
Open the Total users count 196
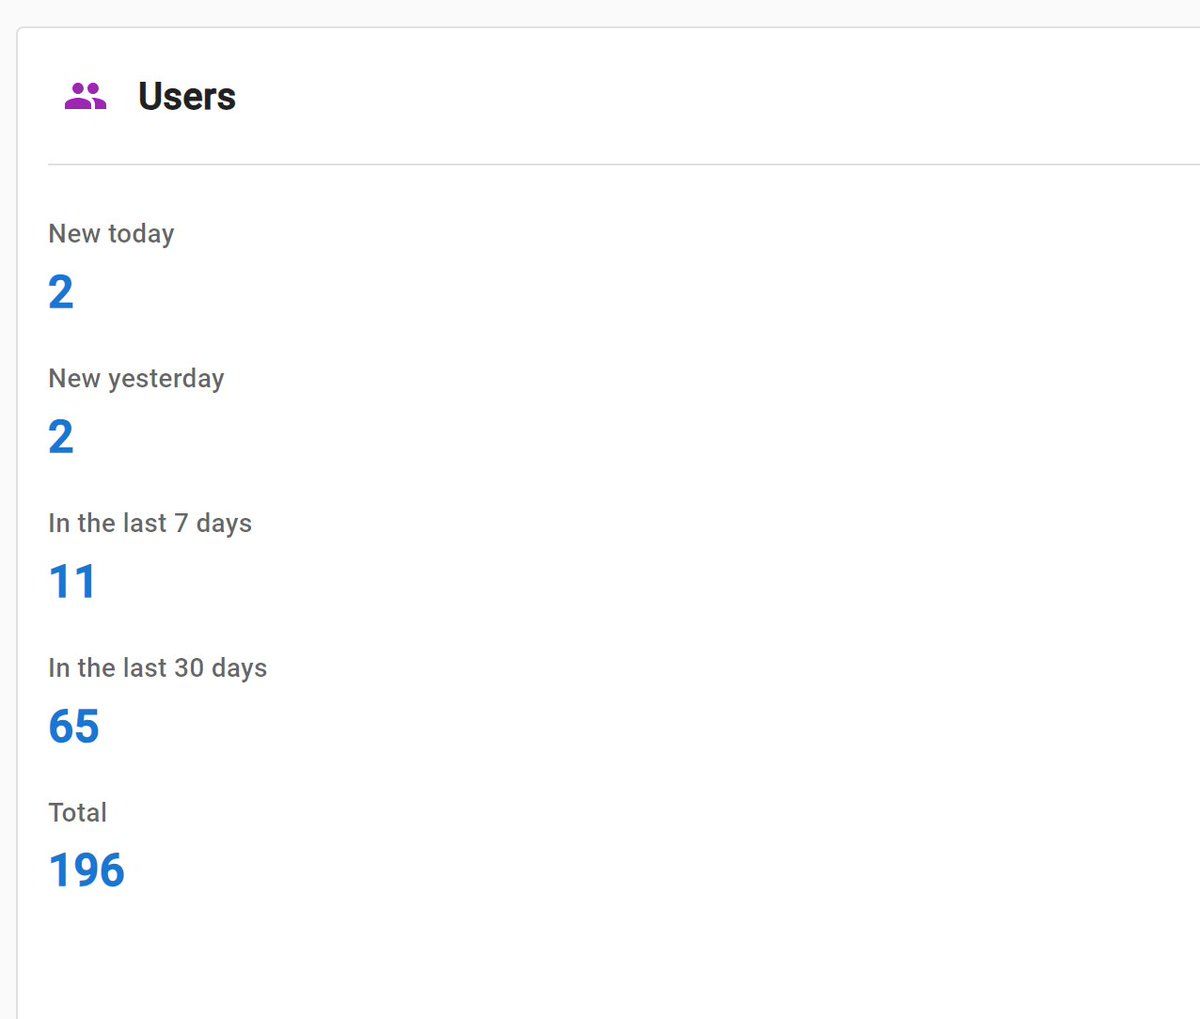[x=87, y=871]
